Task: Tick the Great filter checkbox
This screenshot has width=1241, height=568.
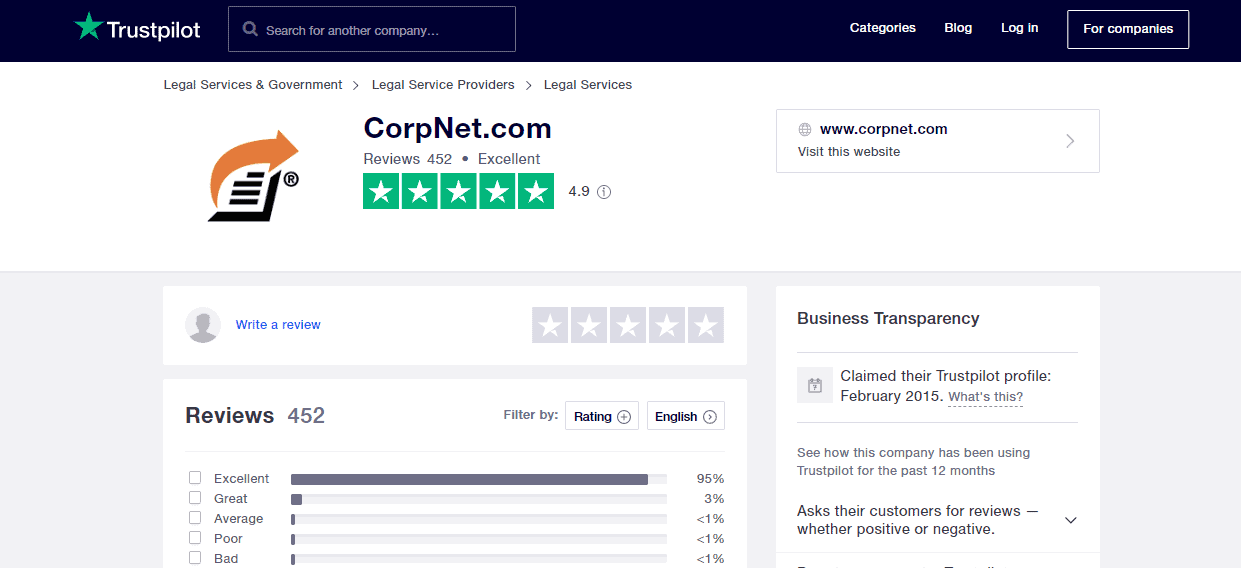Action: 195,498
